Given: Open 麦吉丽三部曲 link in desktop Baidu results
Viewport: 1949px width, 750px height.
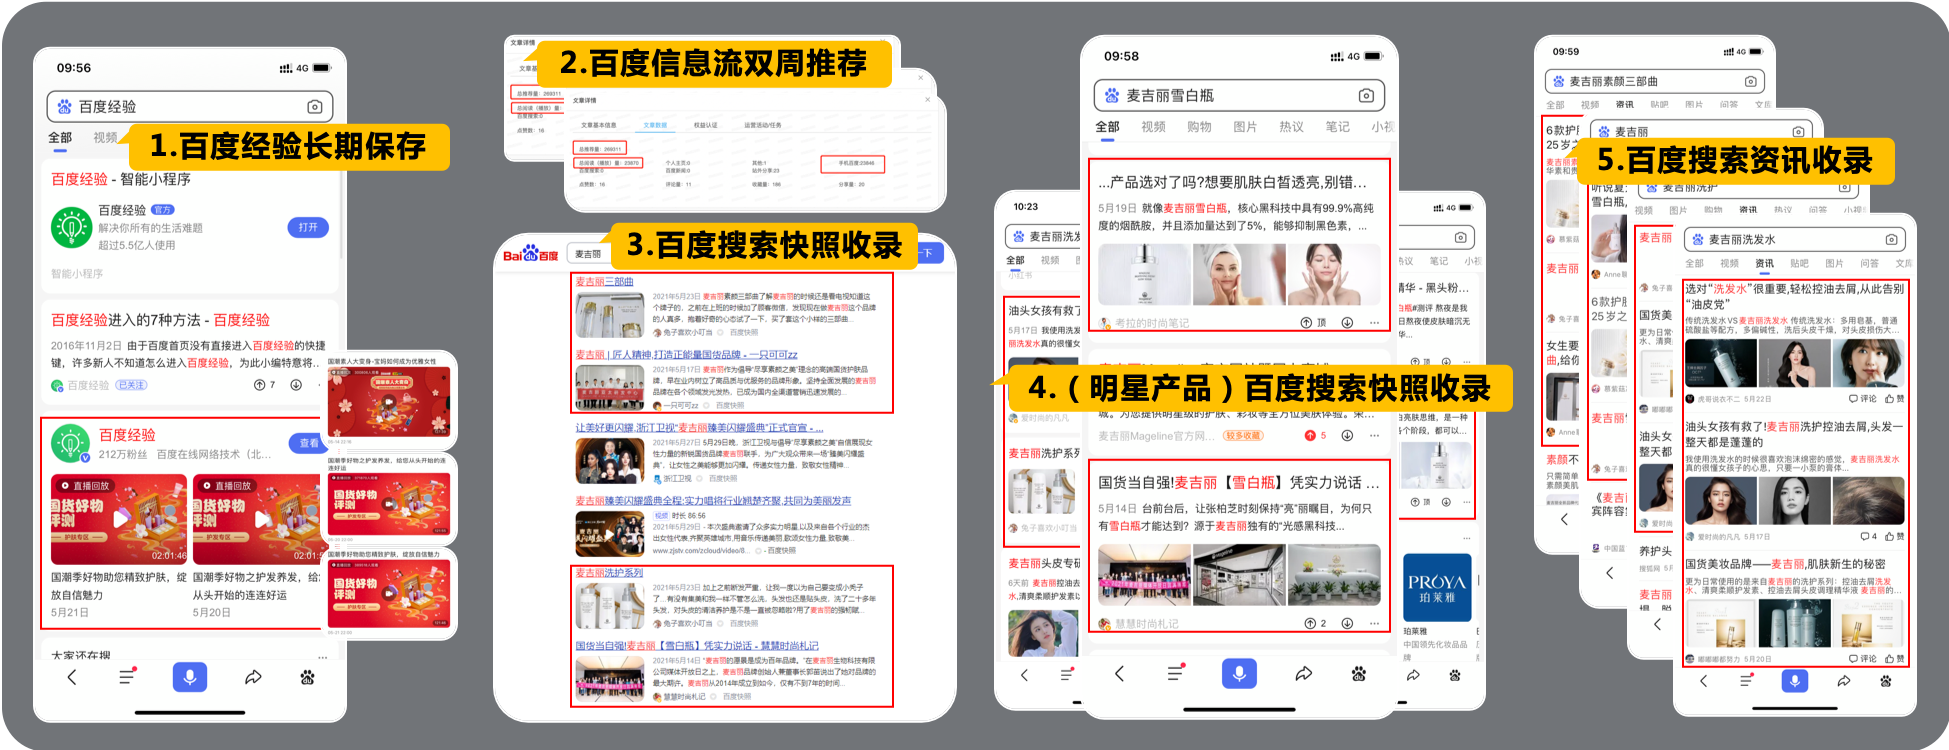Looking at the screenshot, I should pos(604,282).
